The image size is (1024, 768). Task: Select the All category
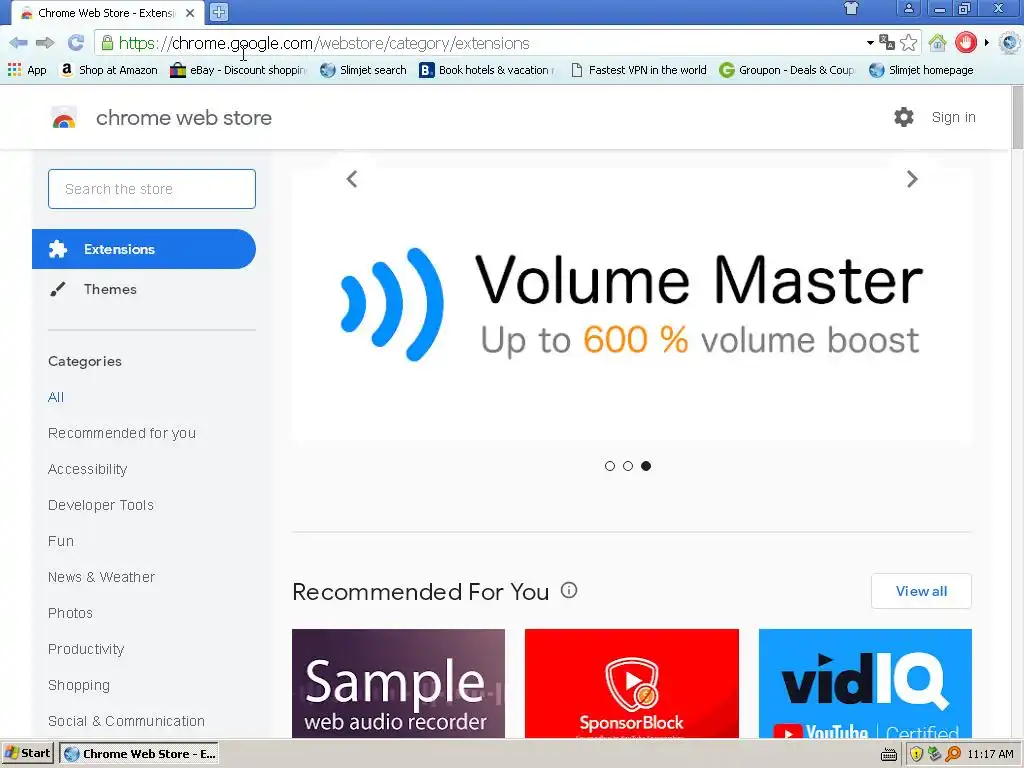click(x=56, y=397)
